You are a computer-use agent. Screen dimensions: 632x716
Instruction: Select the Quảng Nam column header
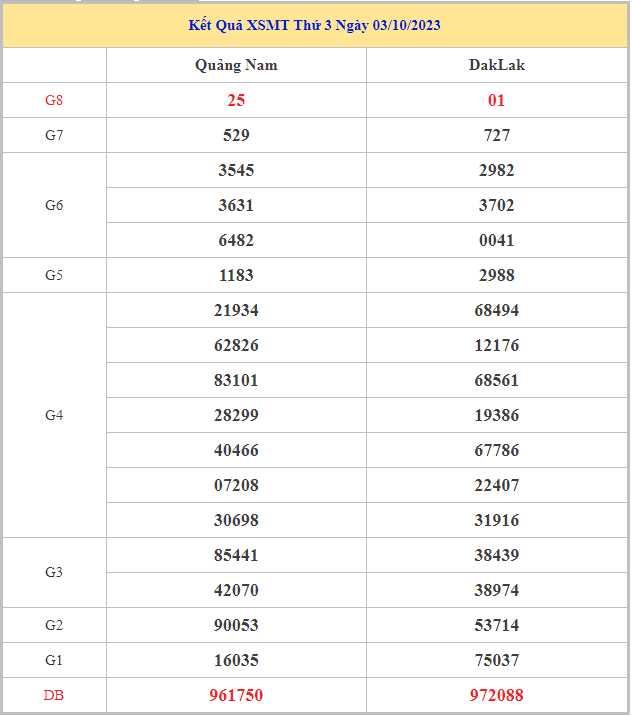click(x=236, y=65)
